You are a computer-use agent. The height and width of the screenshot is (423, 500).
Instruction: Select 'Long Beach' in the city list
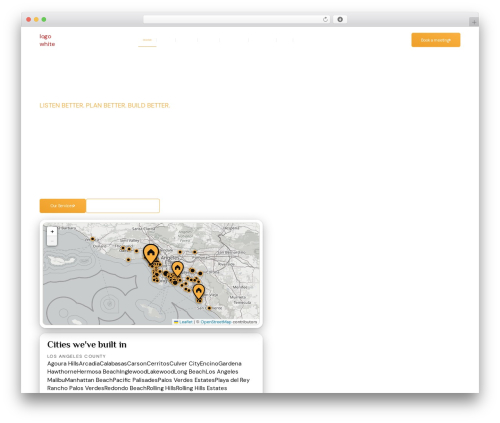pos(190,372)
